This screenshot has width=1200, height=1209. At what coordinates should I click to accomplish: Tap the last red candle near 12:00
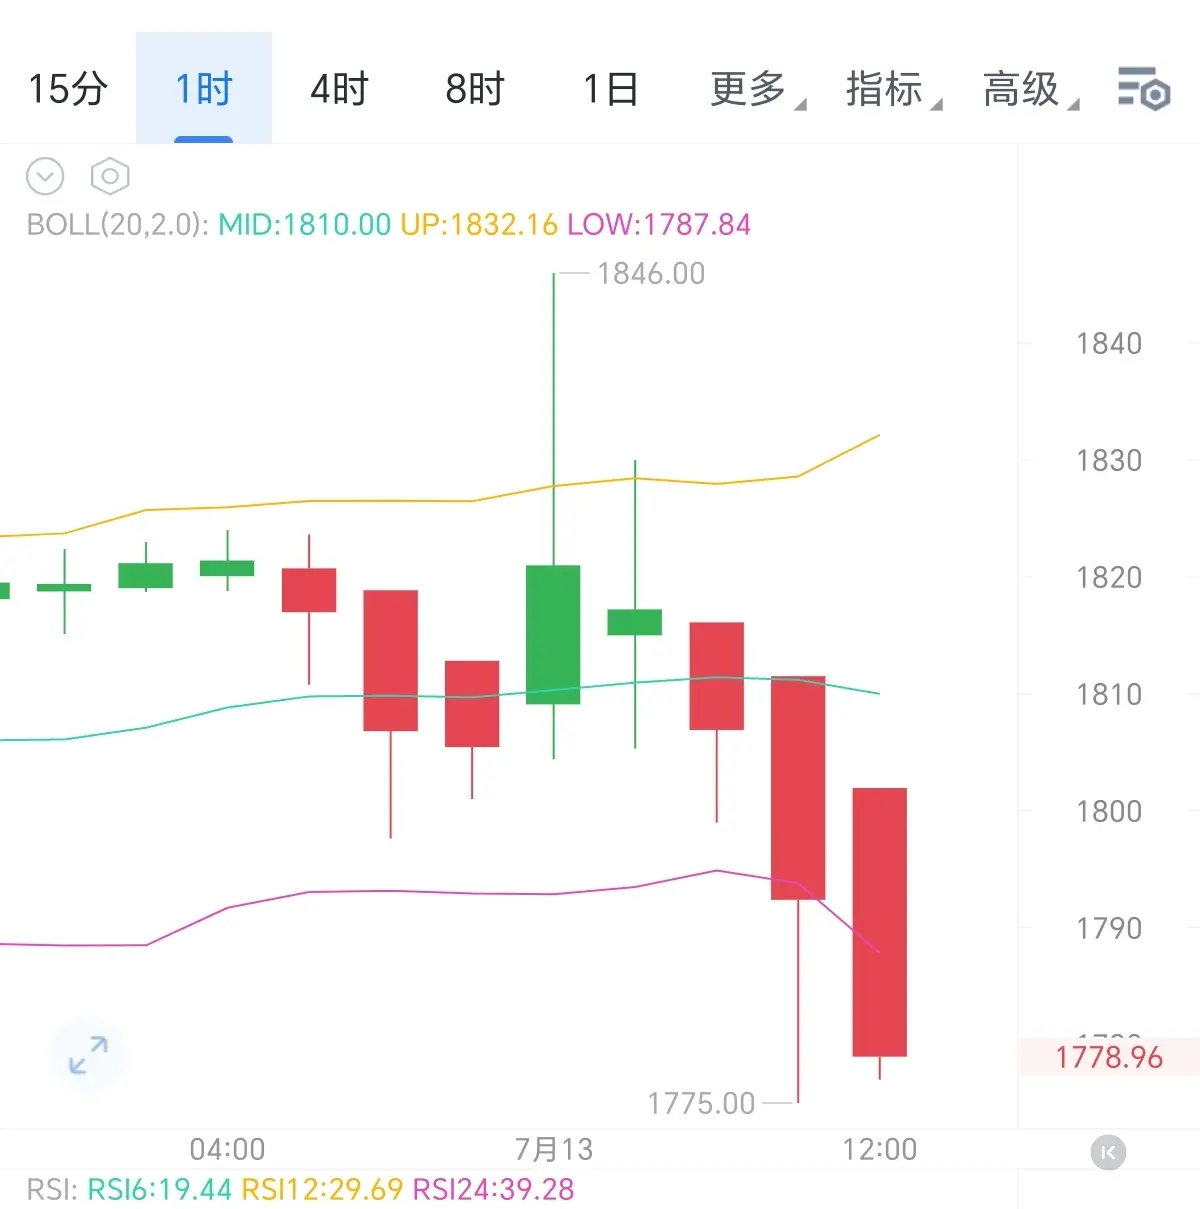[880, 922]
